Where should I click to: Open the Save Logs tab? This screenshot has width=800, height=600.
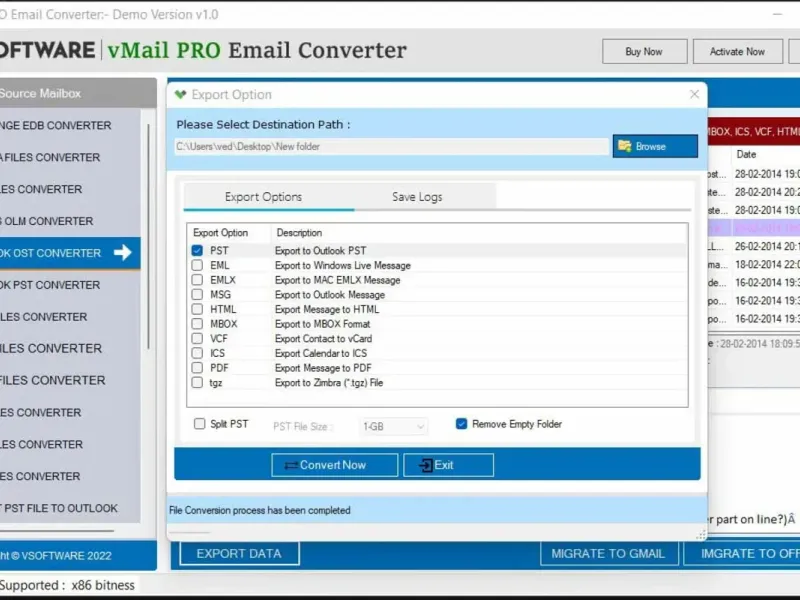pyautogui.click(x=417, y=197)
